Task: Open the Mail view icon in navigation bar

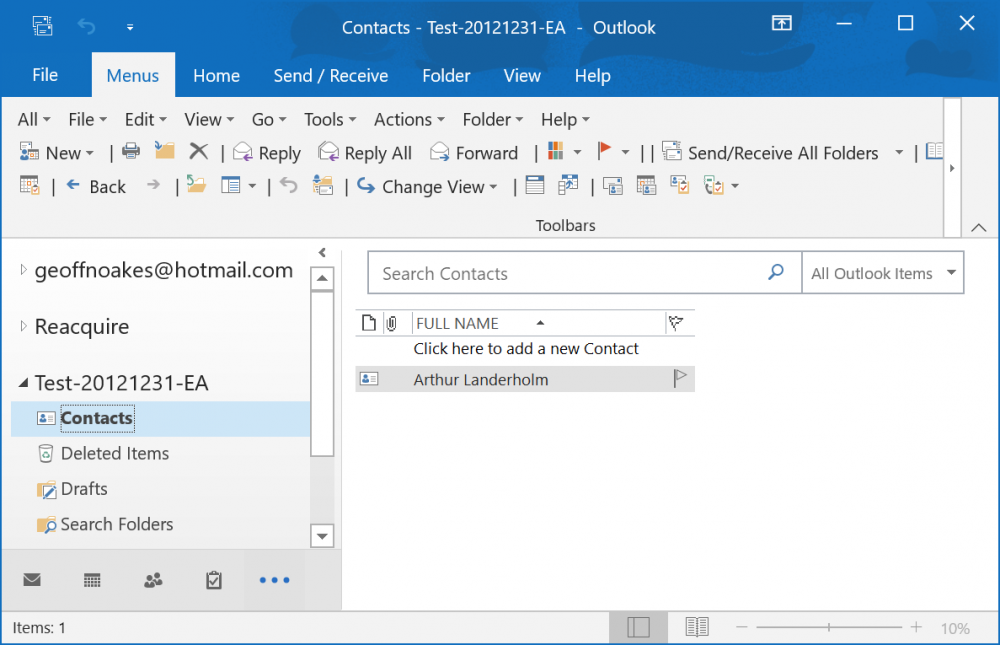Action: [32, 580]
